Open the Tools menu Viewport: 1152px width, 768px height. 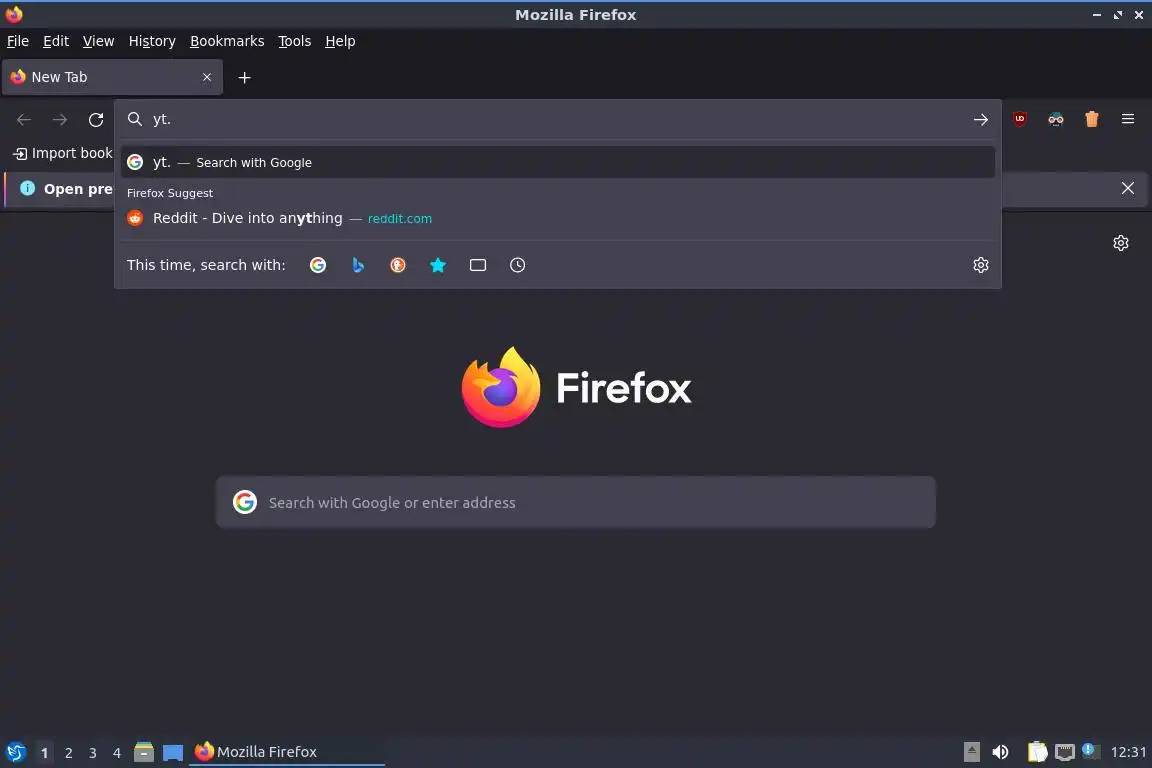(x=295, y=41)
